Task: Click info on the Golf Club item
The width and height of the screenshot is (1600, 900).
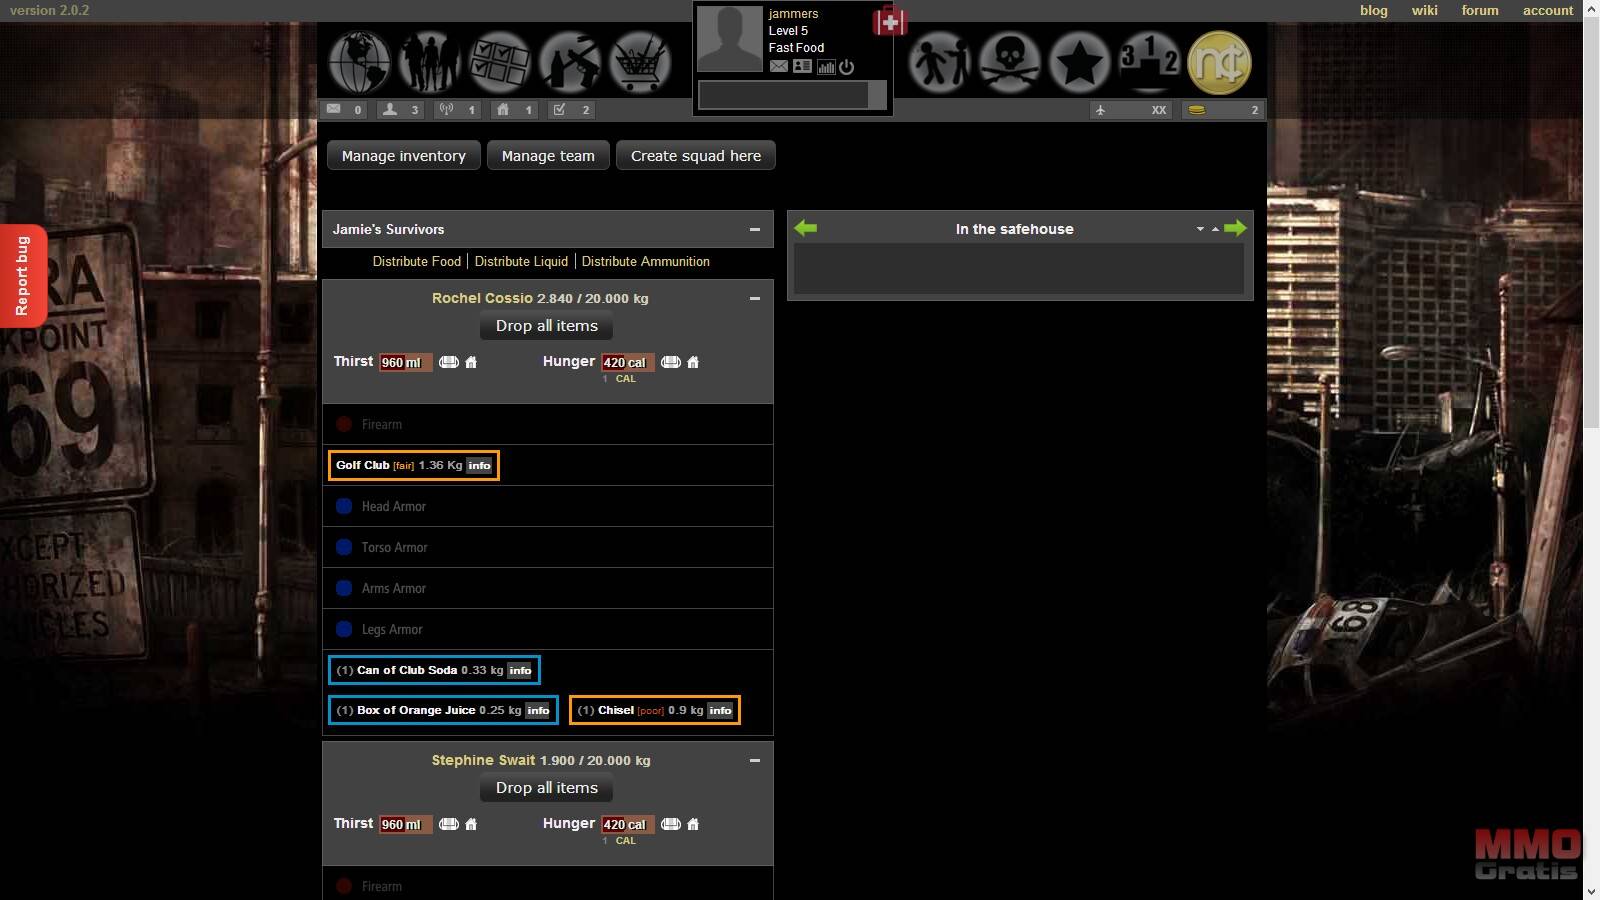Action: point(480,466)
